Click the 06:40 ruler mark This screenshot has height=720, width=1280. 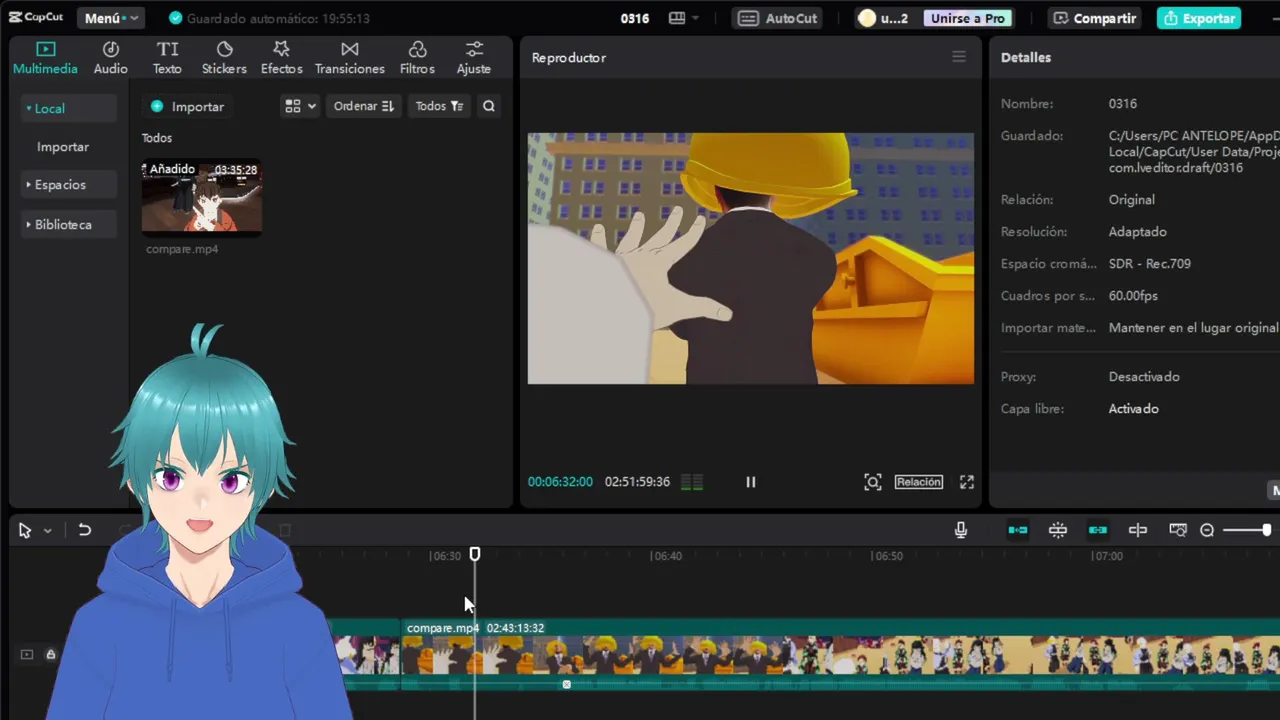tap(666, 556)
